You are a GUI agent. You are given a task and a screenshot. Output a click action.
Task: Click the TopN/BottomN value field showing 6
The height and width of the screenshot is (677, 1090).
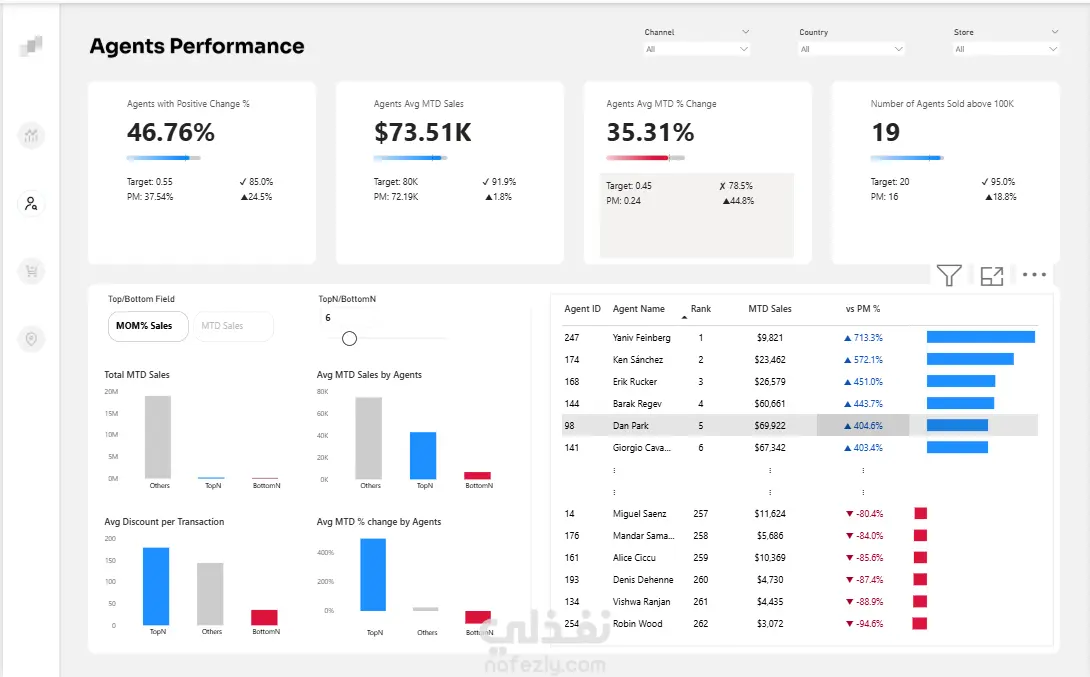coord(348,318)
